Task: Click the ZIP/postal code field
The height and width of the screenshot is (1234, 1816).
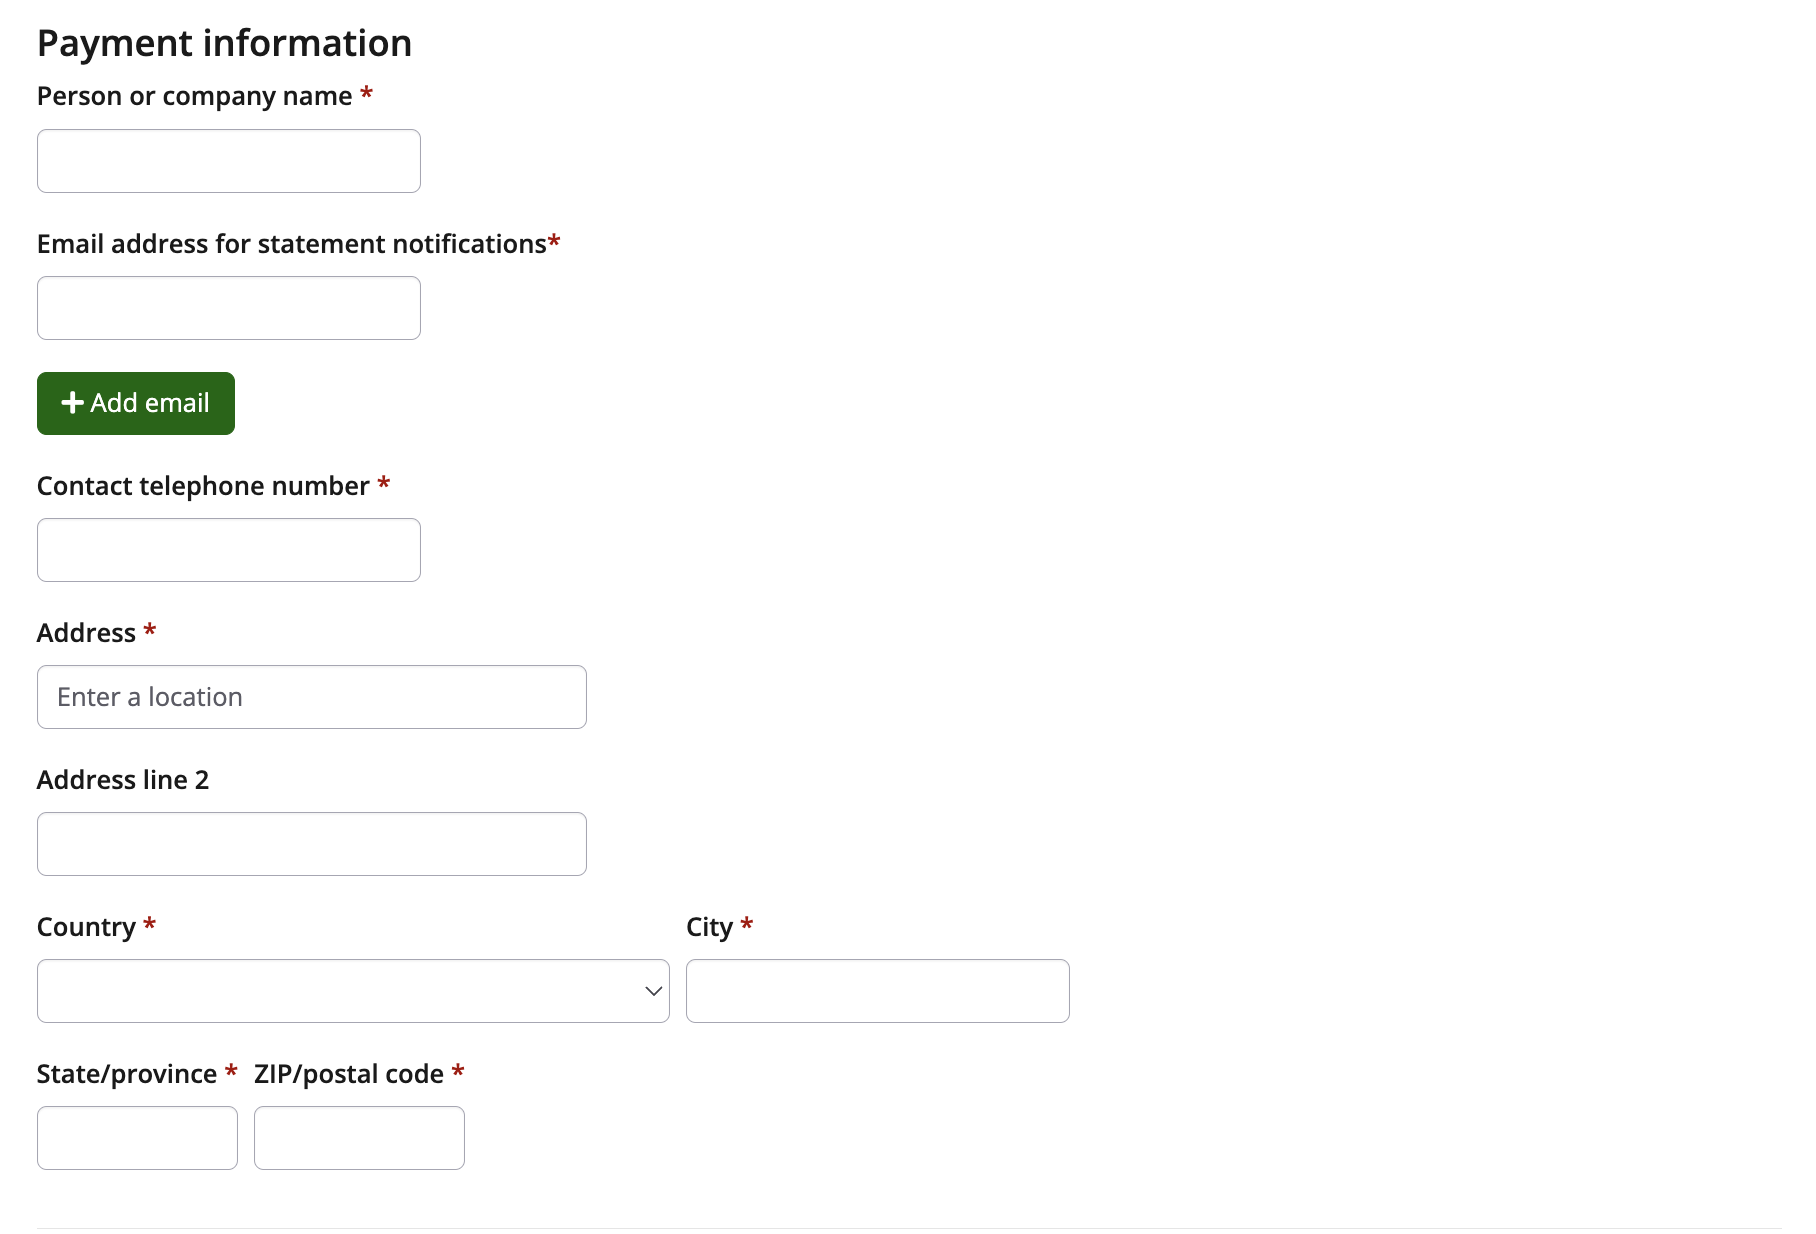Action: click(359, 1138)
